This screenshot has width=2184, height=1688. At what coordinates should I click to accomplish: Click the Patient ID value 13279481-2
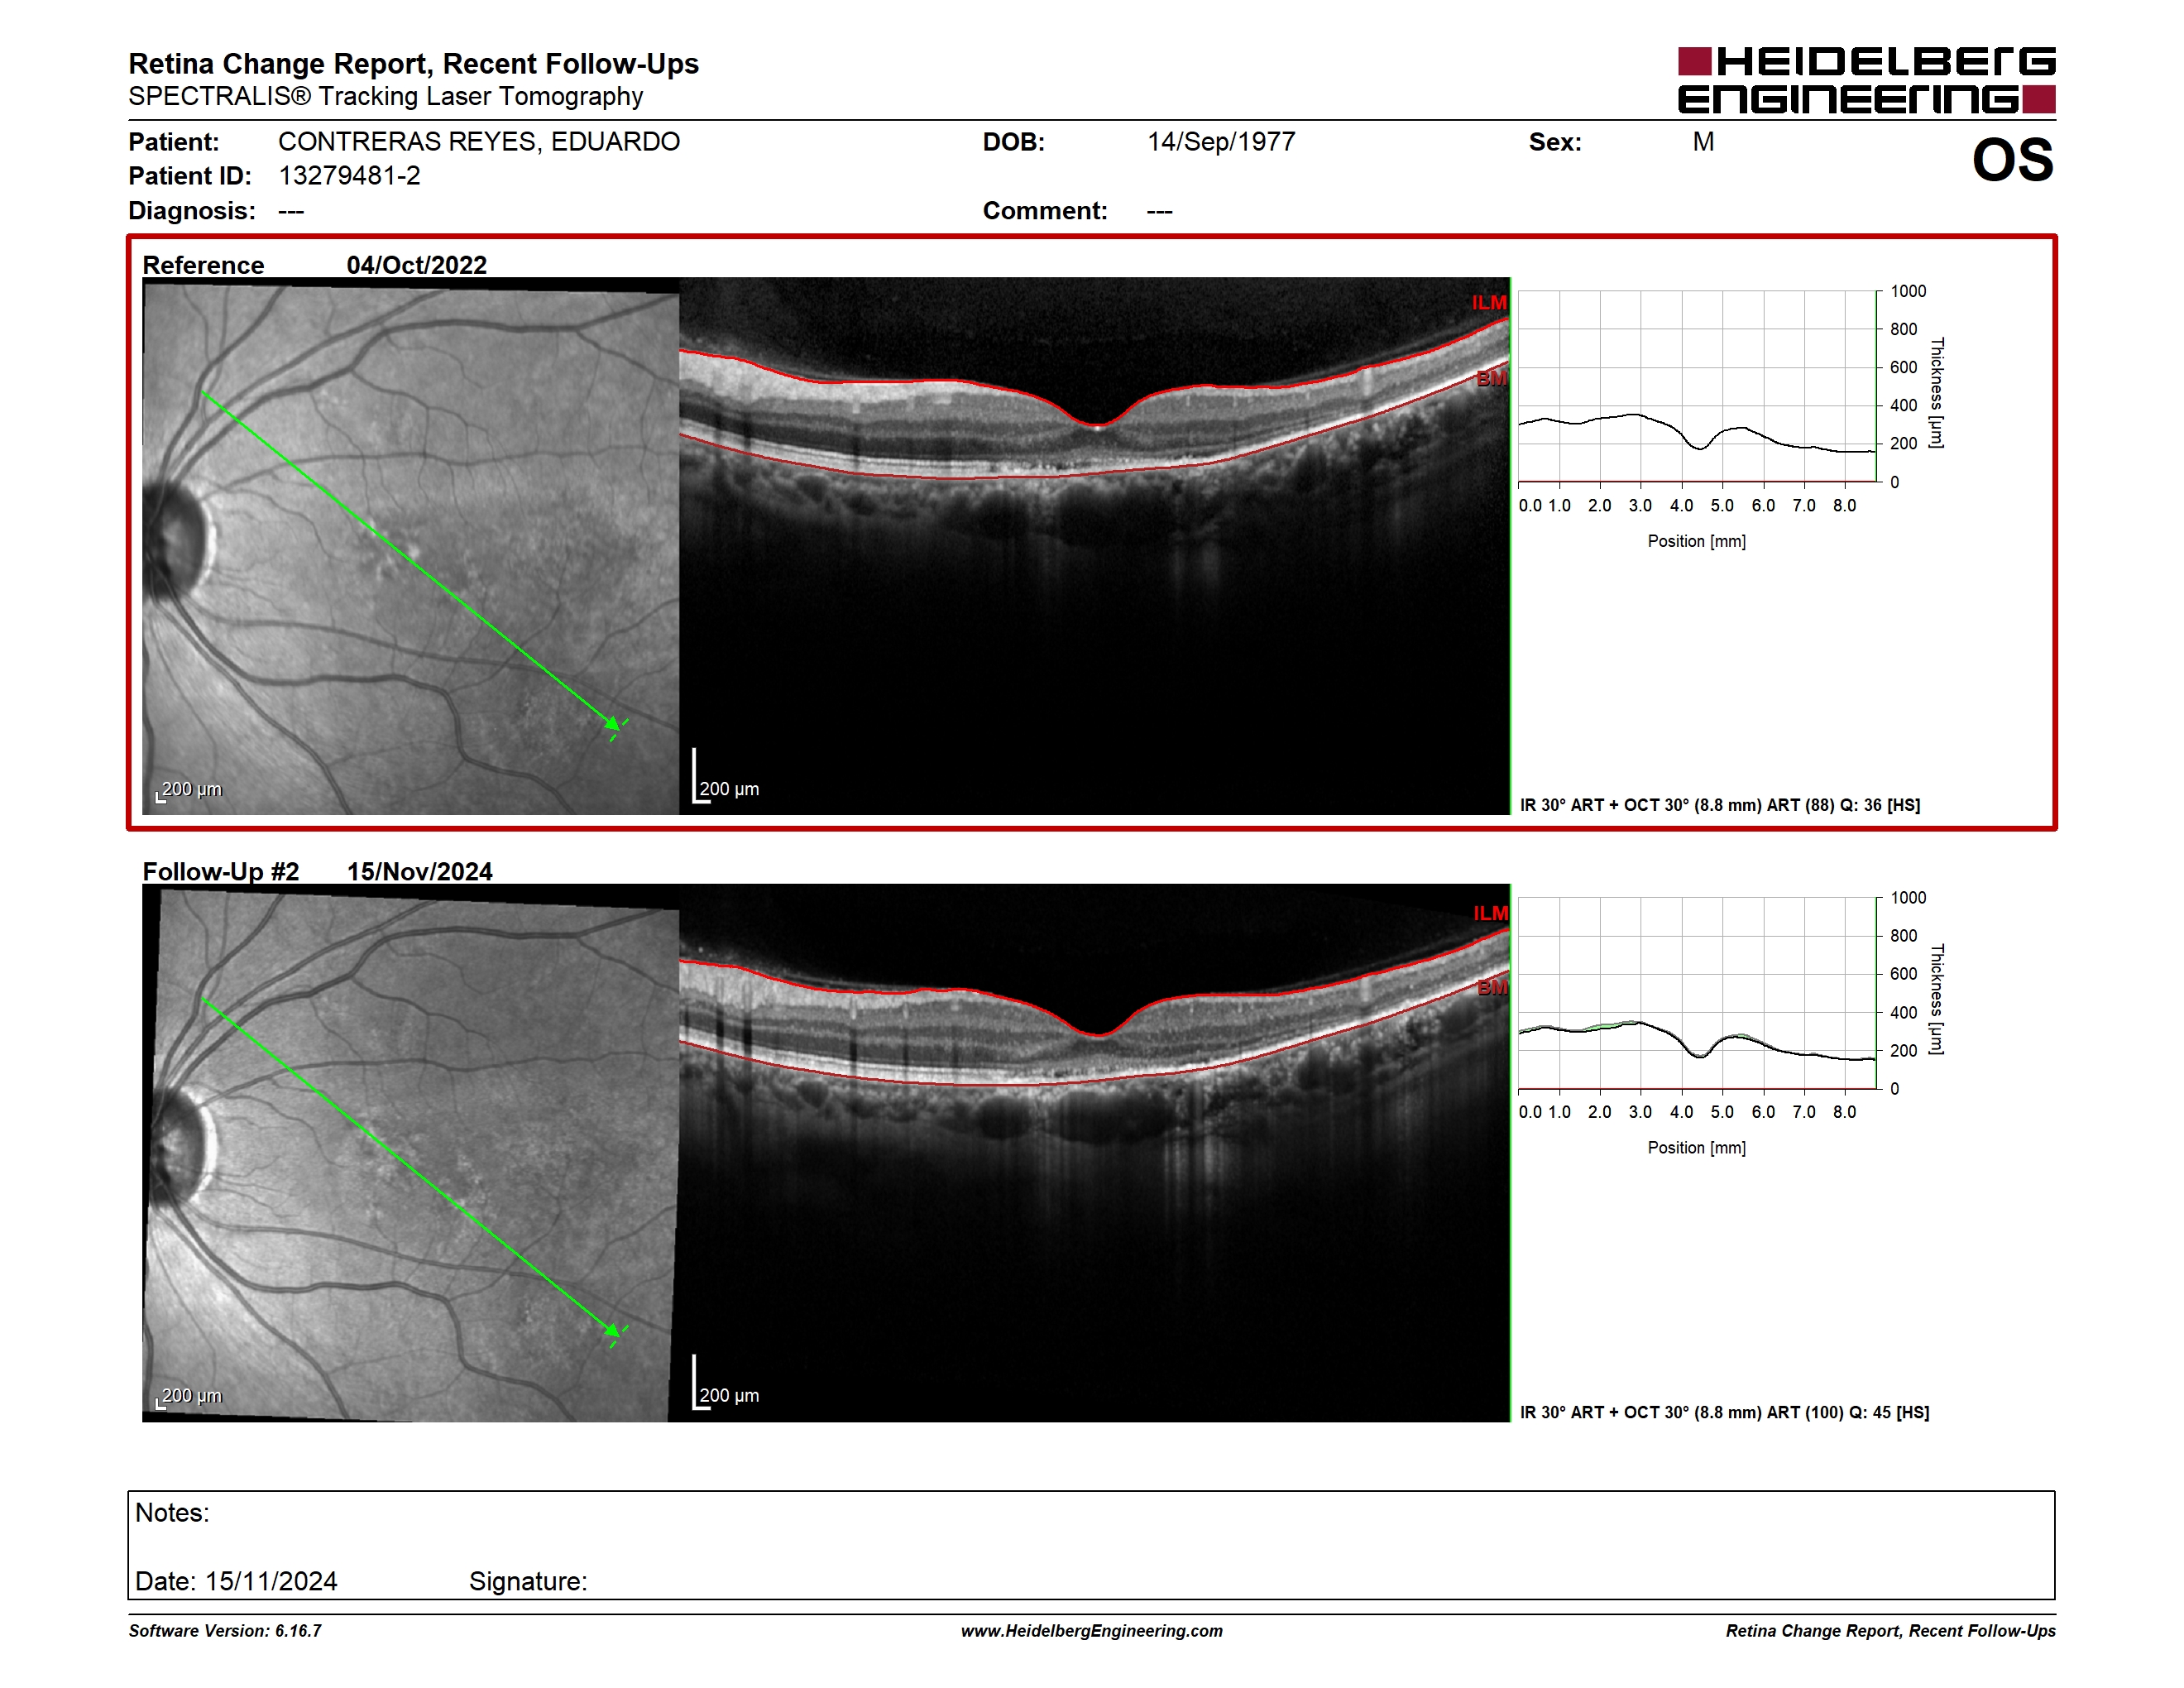coord(349,176)
